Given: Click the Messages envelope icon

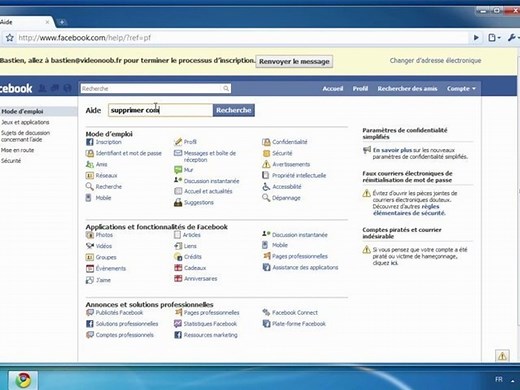Looking at the screenshot, I should (178, 153).
